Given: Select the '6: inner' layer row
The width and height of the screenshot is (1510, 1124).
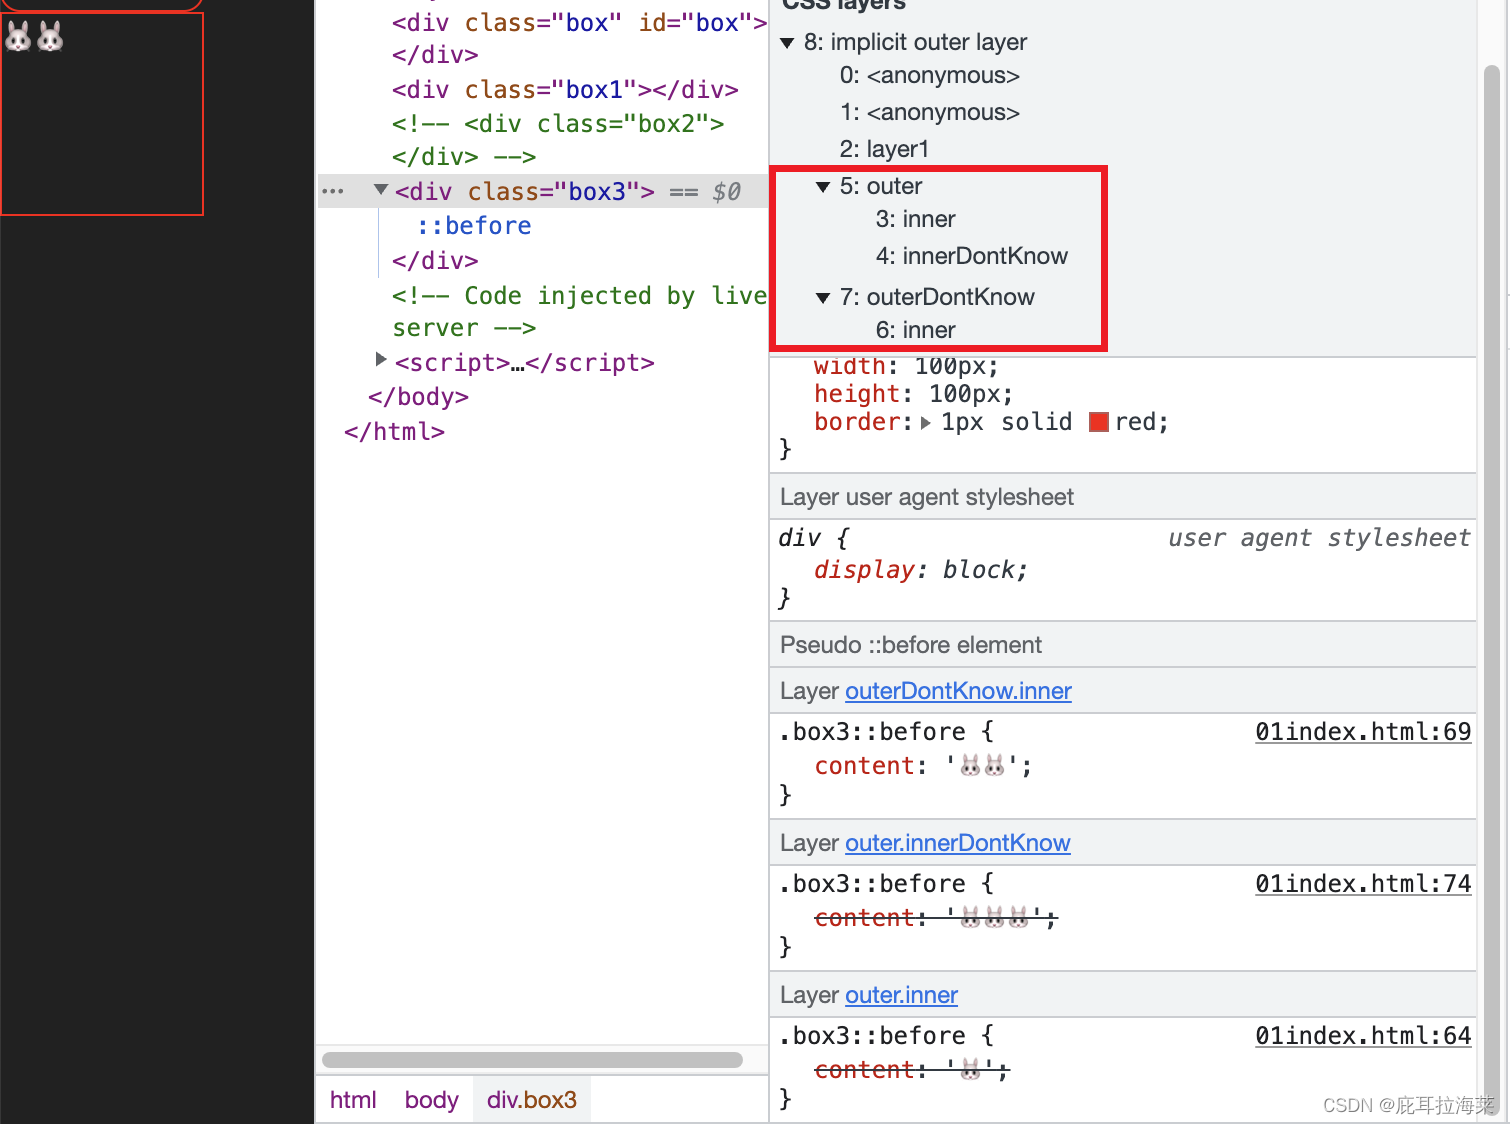Looking at the screenshot, I should tap(916, 330).
